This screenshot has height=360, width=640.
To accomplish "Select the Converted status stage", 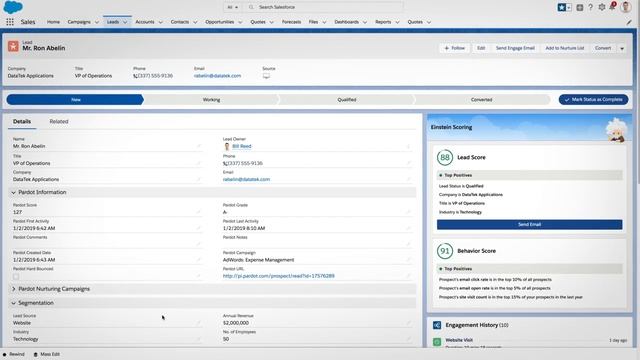I will pos(481,100).
